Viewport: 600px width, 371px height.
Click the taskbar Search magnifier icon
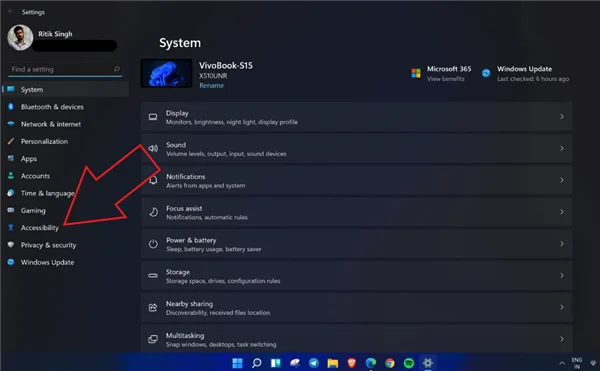256,363
